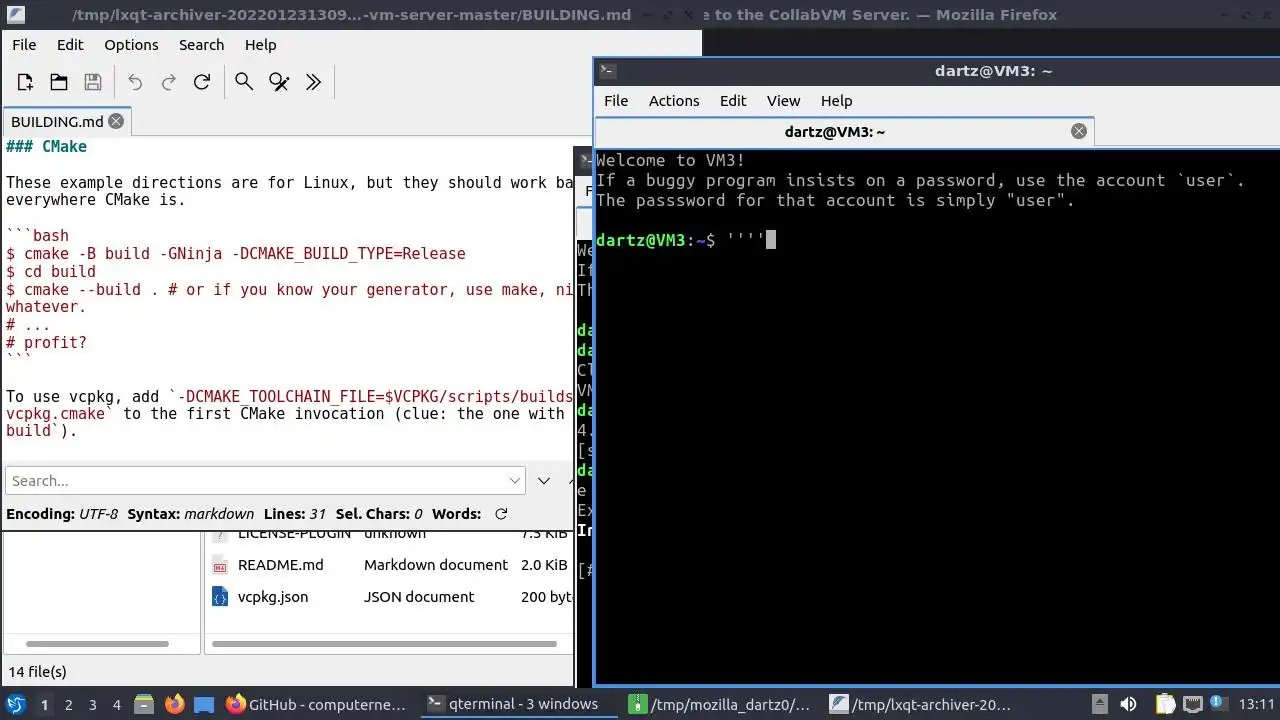Viewport: 1280px width, 720px height.
Task: Launch the file manager from the panel
Action: pos(143,704)
